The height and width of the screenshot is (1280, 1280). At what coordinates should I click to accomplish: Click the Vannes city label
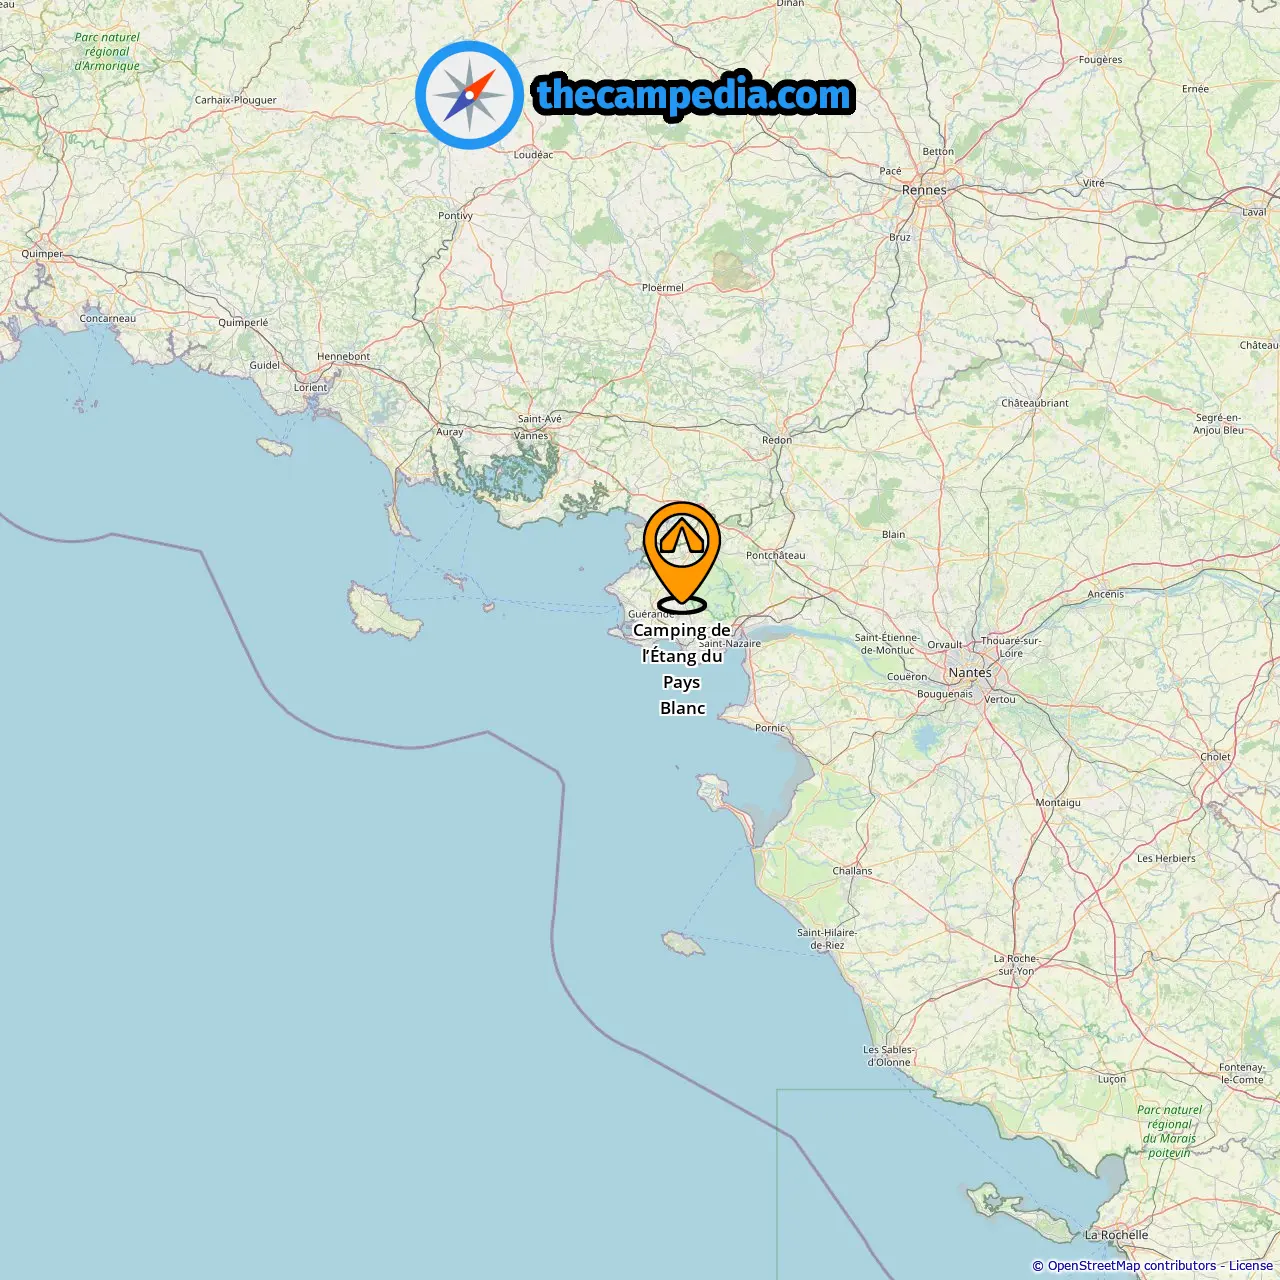tap(531, 436)
